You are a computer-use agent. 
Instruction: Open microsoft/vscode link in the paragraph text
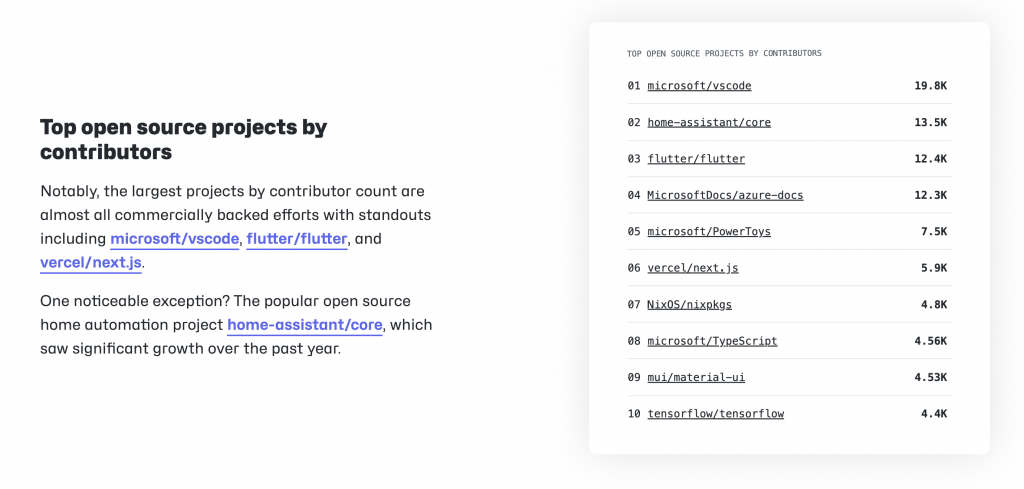point(175,239)
